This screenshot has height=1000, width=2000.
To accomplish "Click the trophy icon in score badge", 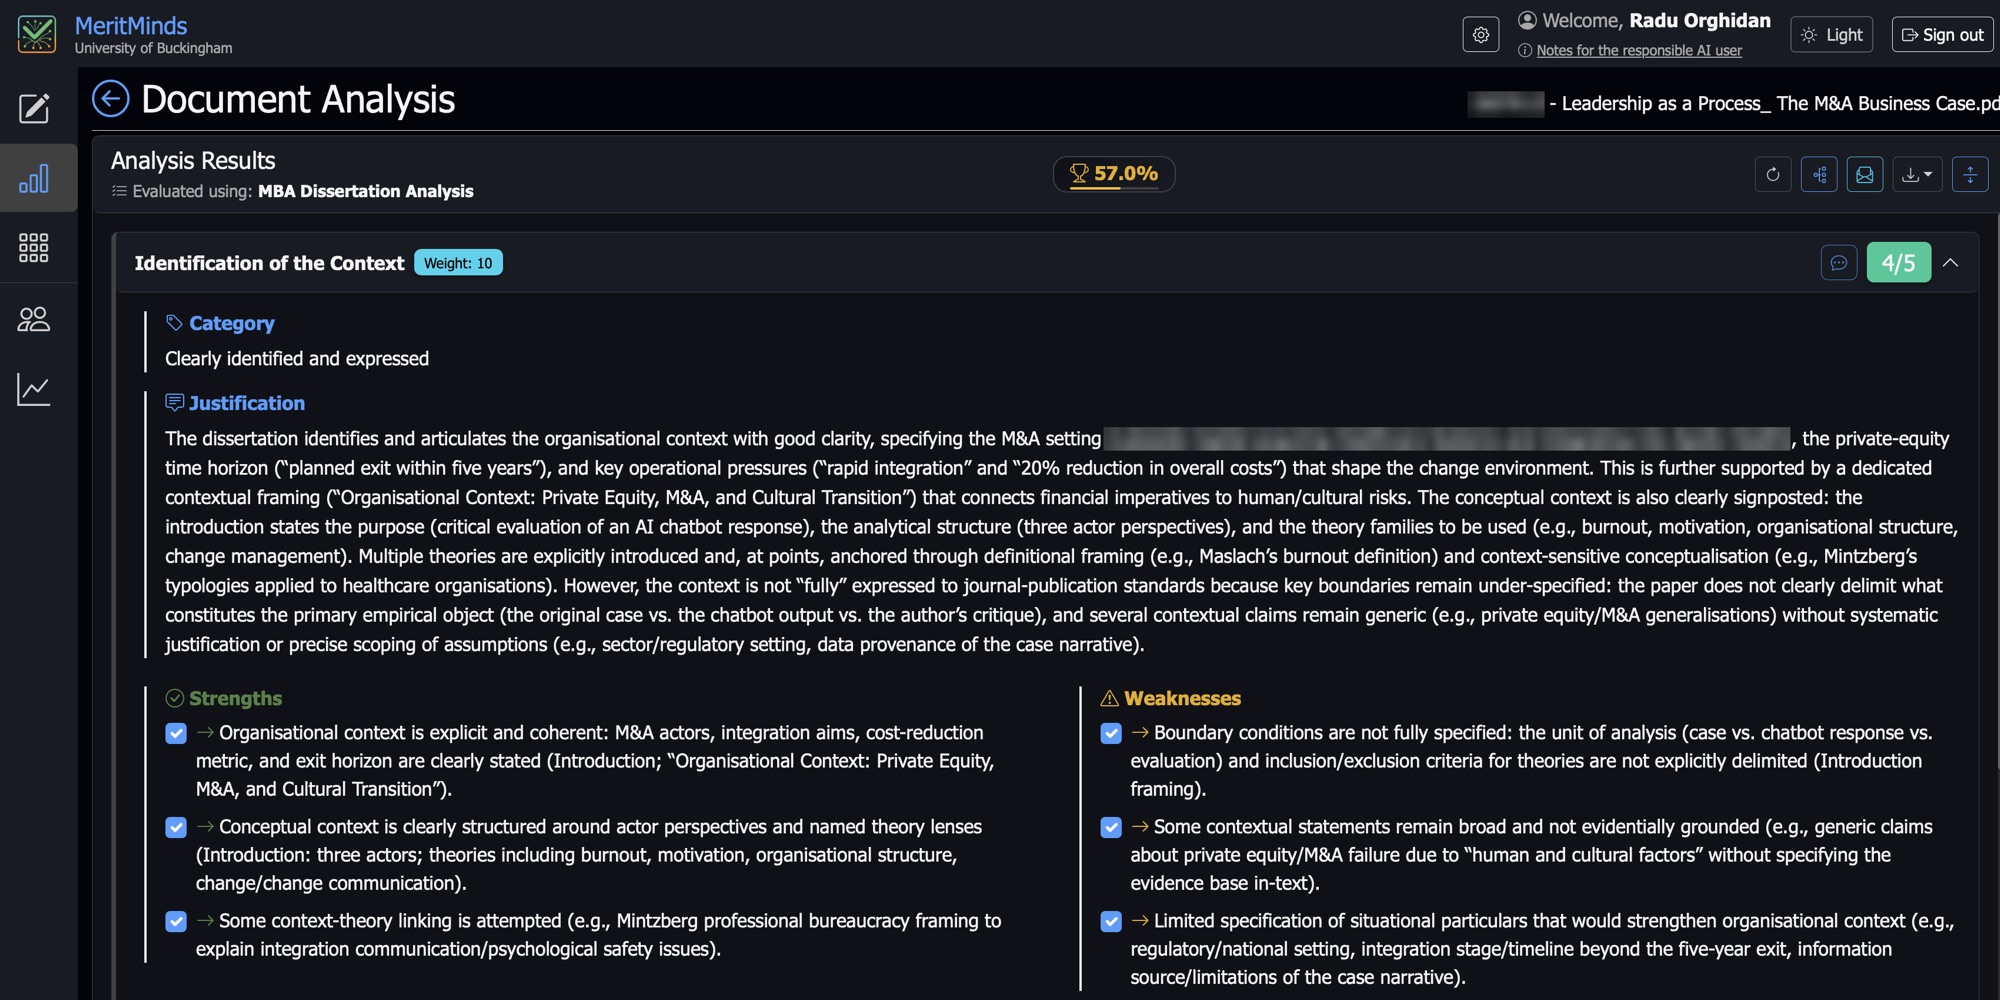I will point(1079,174).
